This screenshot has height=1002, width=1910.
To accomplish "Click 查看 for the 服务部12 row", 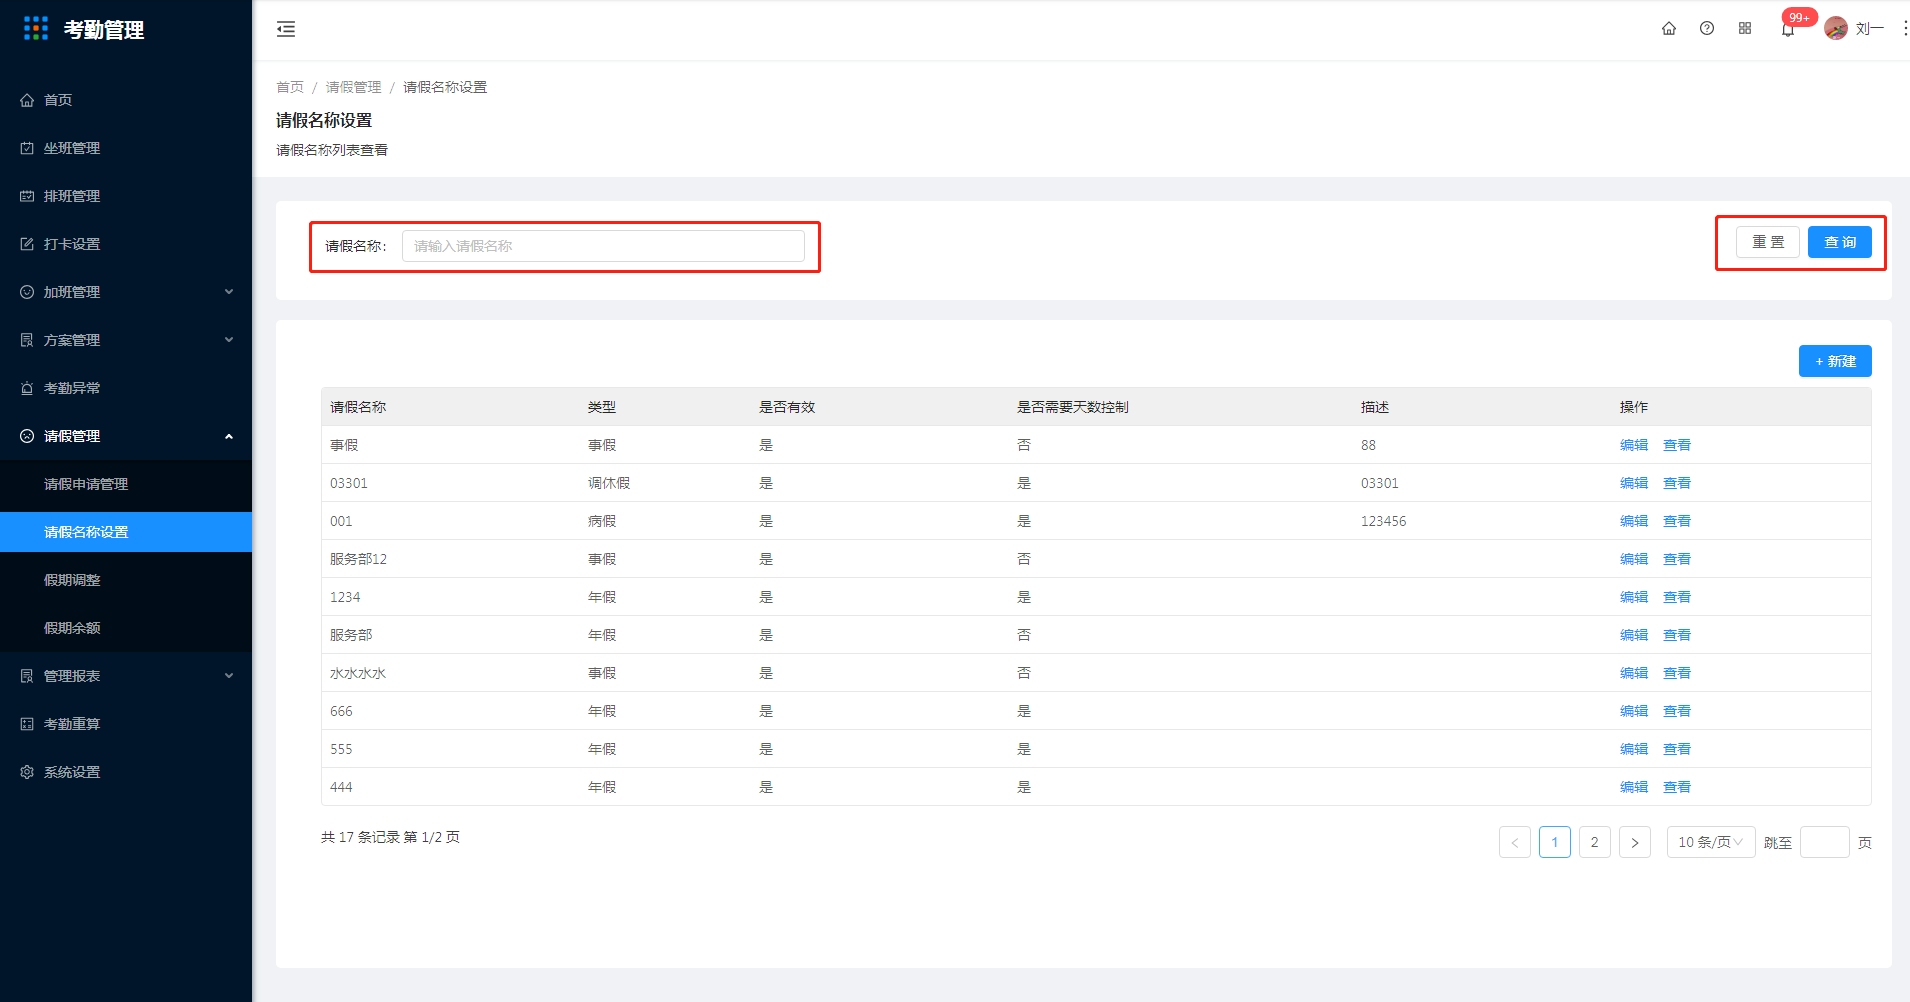I will [x=1677, y=559].
